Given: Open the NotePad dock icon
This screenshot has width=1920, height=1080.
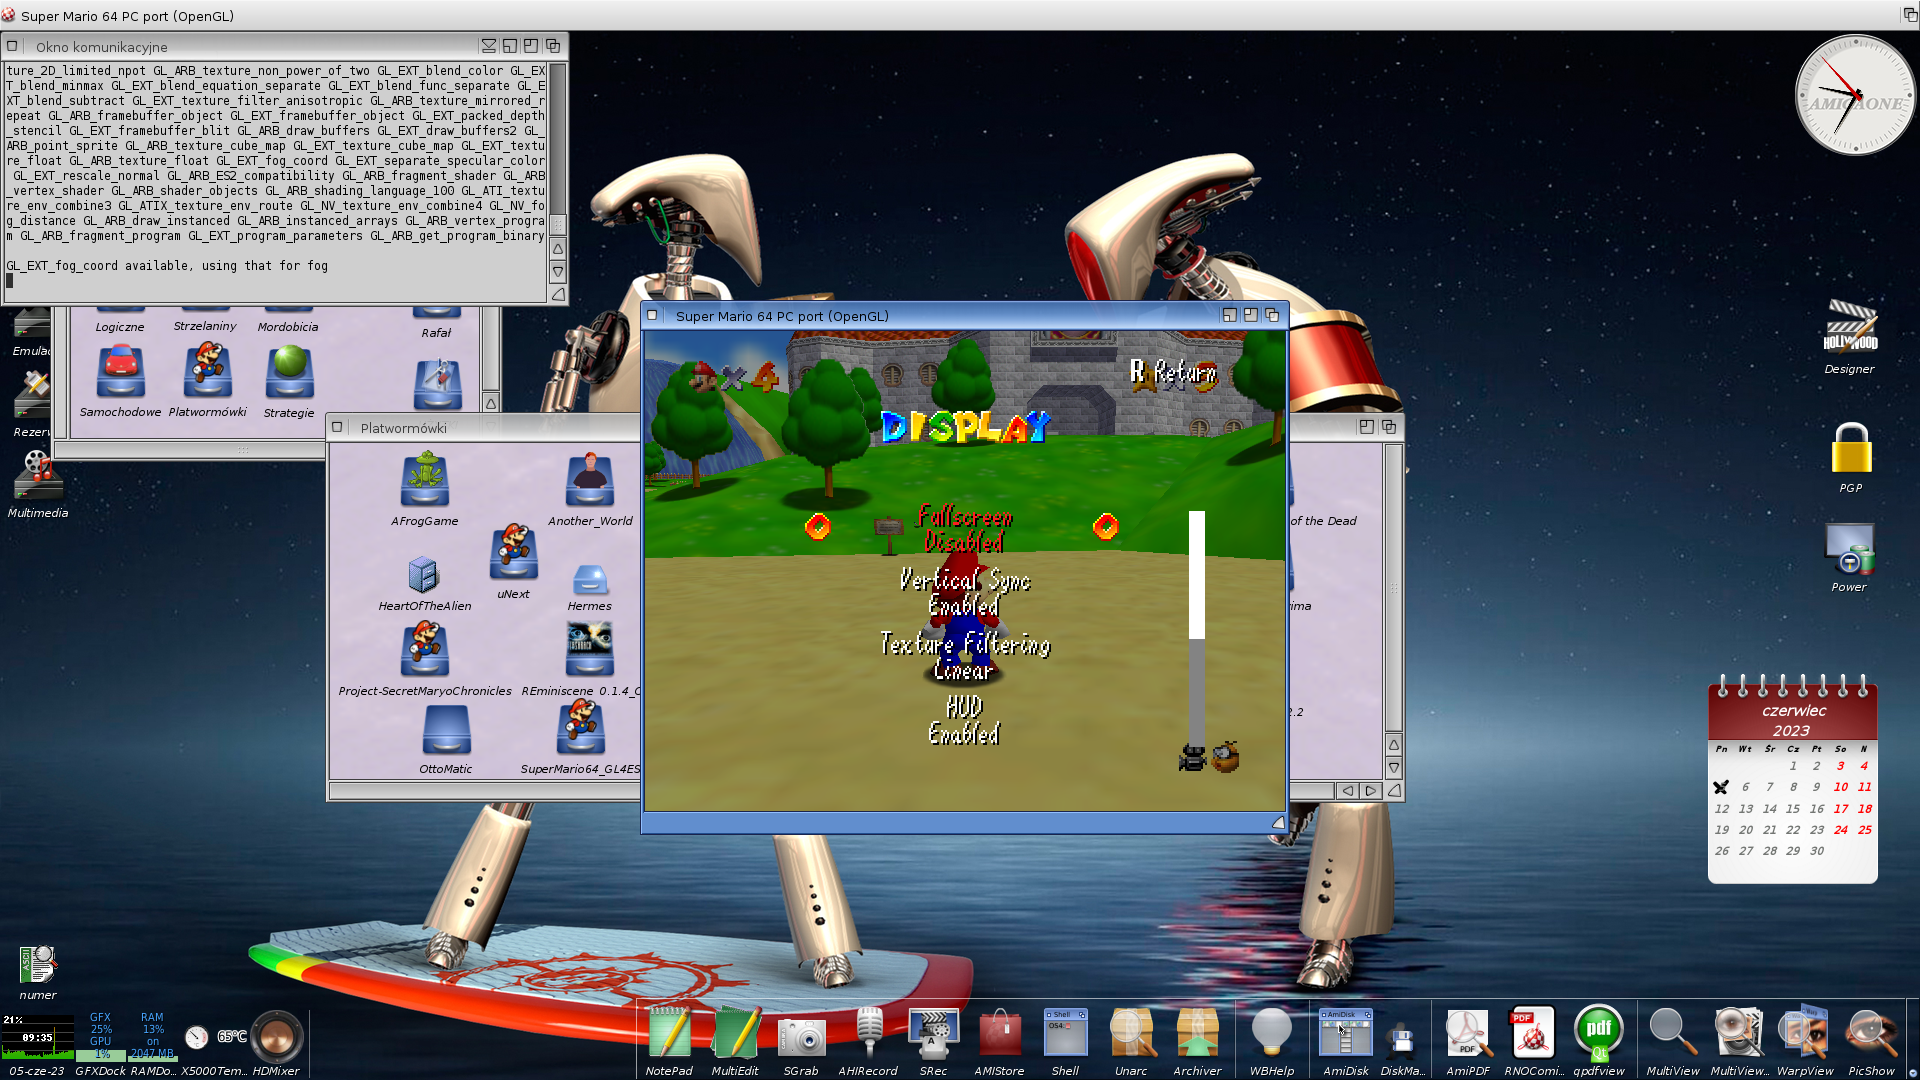Looking at the screenshot, I should click(669, 1033).
